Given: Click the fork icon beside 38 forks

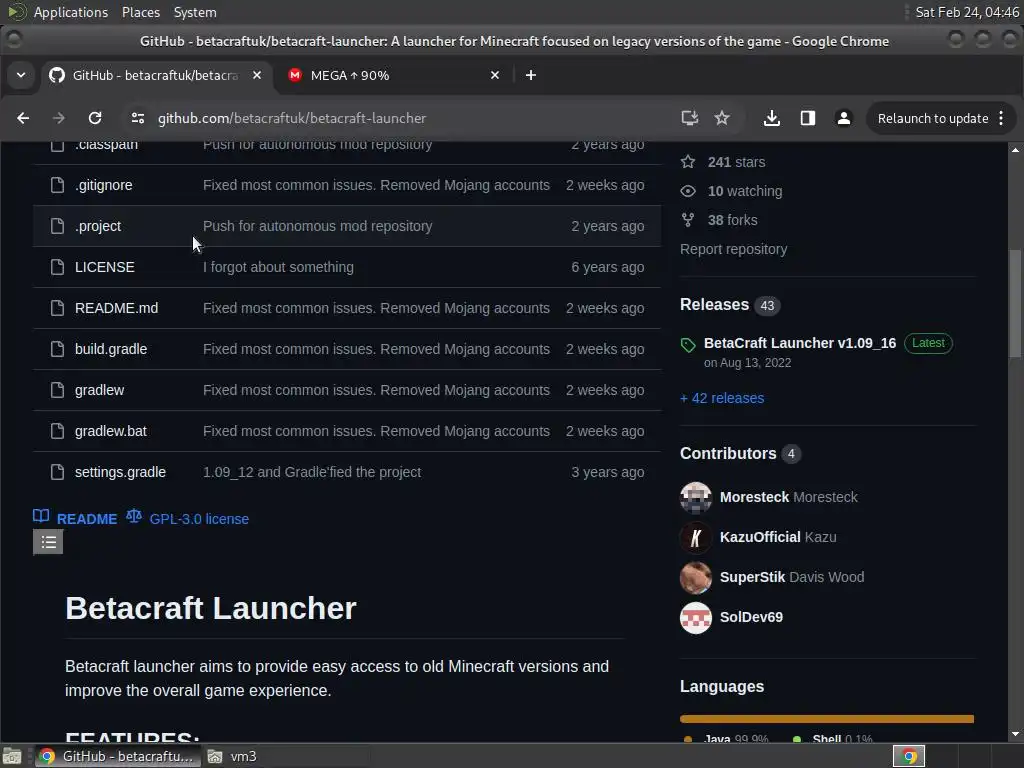Looking at the screenshot, I should (x=688, y=220).
